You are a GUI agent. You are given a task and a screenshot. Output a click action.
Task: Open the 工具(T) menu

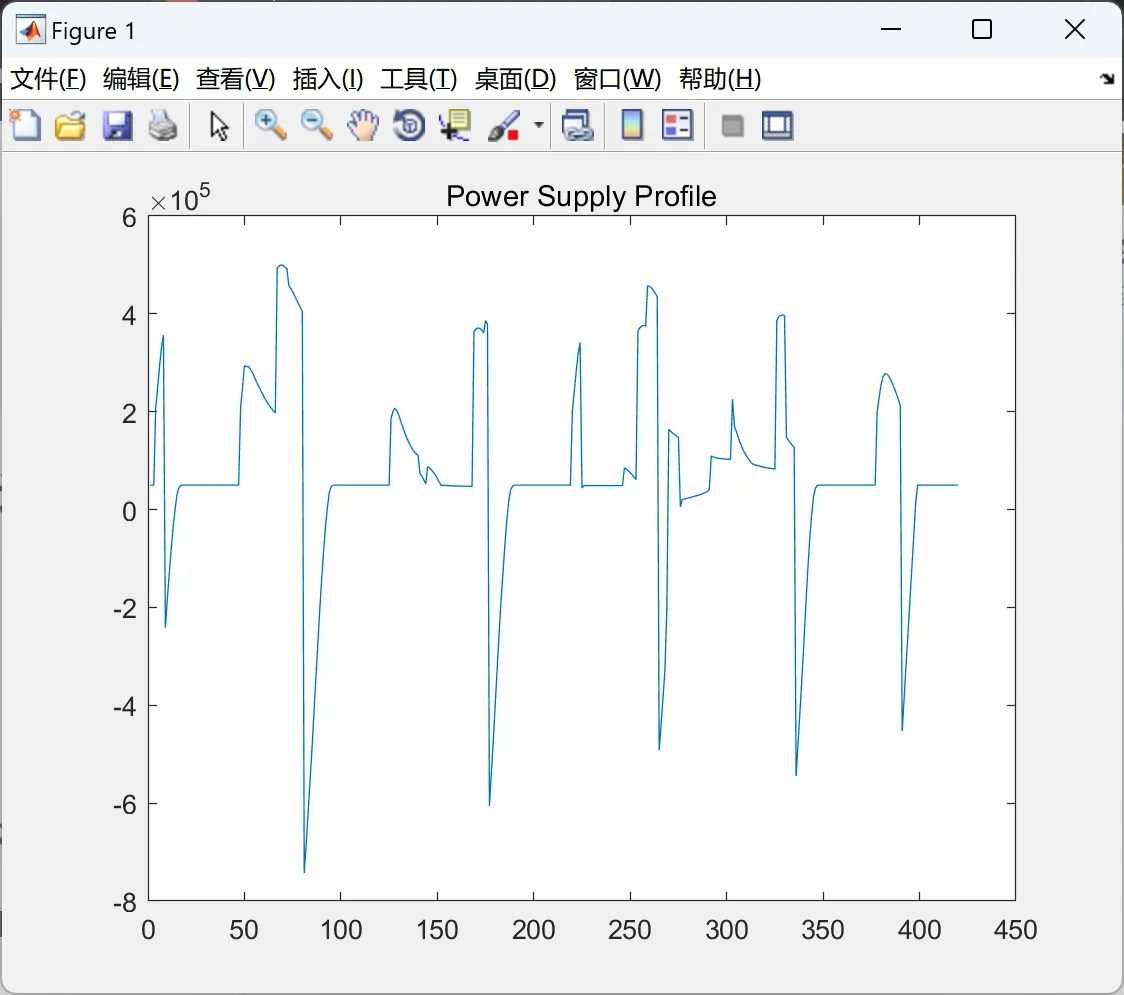(419, 79)
